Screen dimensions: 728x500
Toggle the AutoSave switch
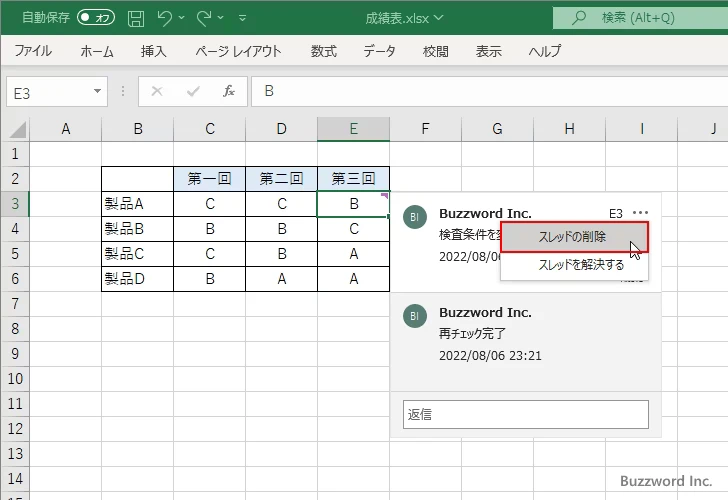[96, 17]
